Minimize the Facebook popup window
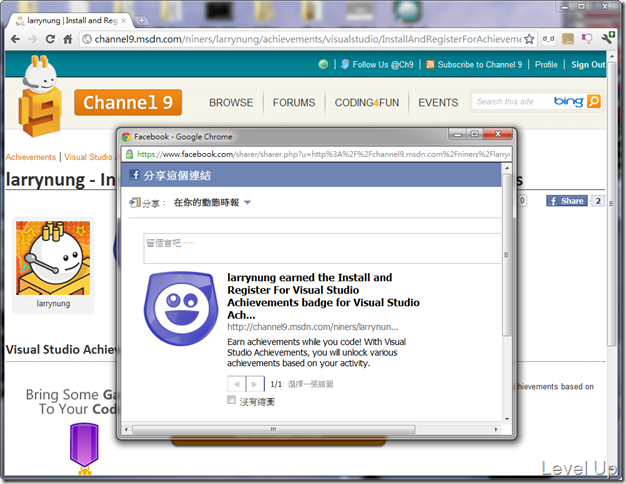The image size is (626, 484). [458, 134]
